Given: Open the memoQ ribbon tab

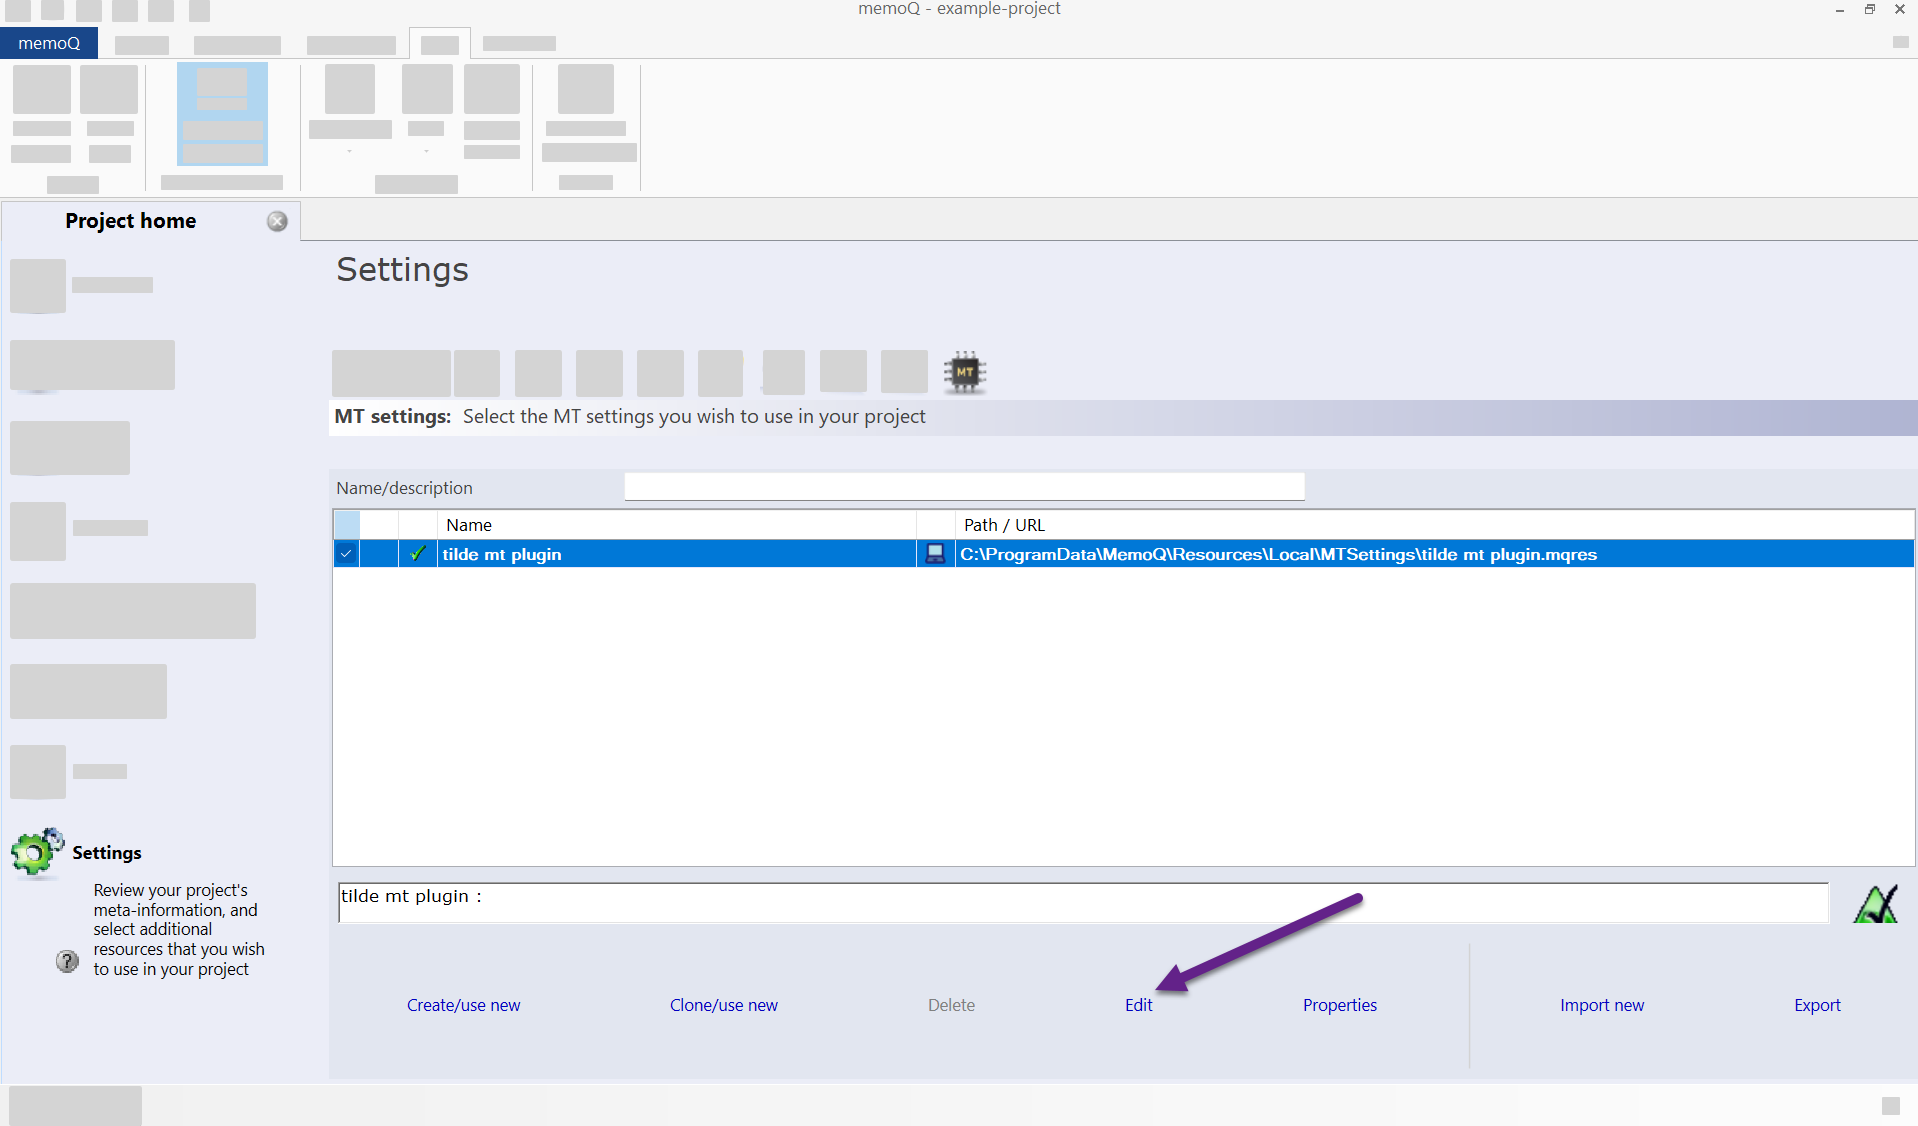Looking at the screenshot, I should pyautogui.click(x=49, y=43).
